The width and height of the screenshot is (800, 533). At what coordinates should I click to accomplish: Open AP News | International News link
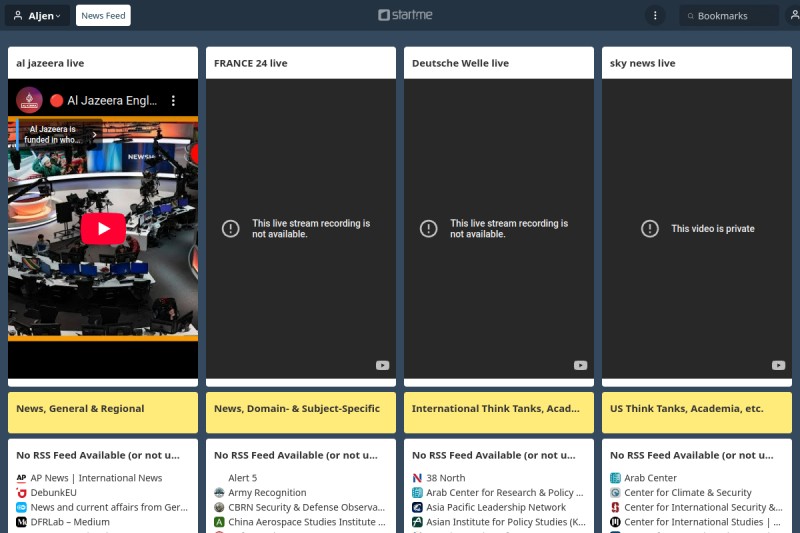(x=96, y=478)
